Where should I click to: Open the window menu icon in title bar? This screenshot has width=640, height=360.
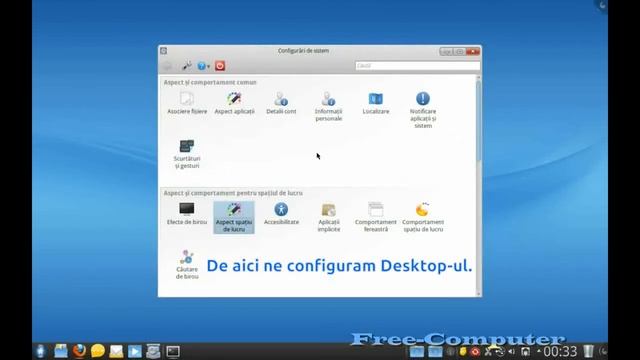point(164,51)
